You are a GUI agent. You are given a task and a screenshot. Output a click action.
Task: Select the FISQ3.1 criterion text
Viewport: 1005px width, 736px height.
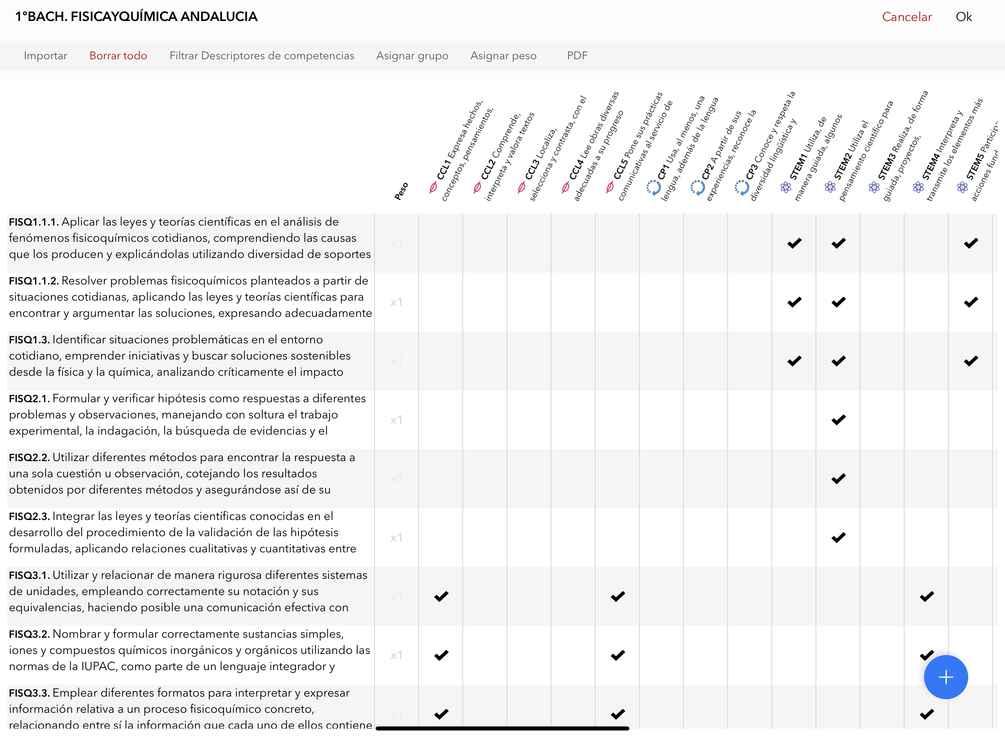tap(188, 591)
